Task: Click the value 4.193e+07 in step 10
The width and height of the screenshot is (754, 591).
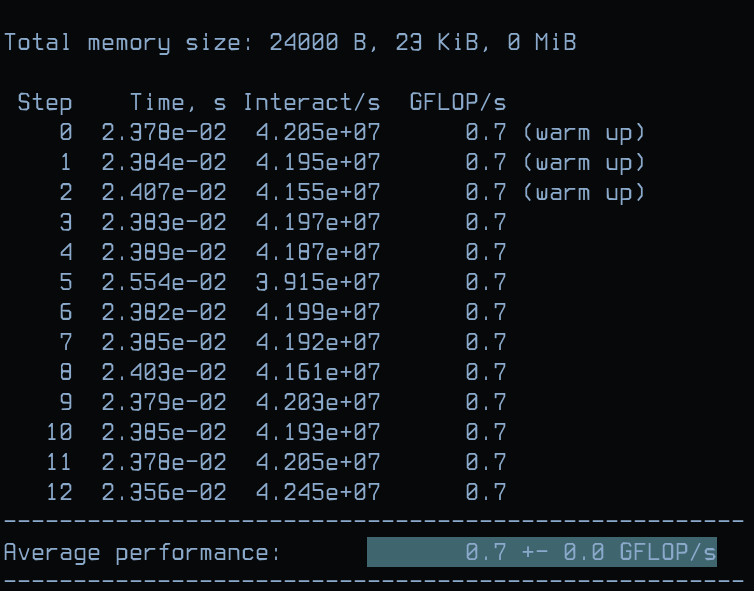Action: click(318, 432)
